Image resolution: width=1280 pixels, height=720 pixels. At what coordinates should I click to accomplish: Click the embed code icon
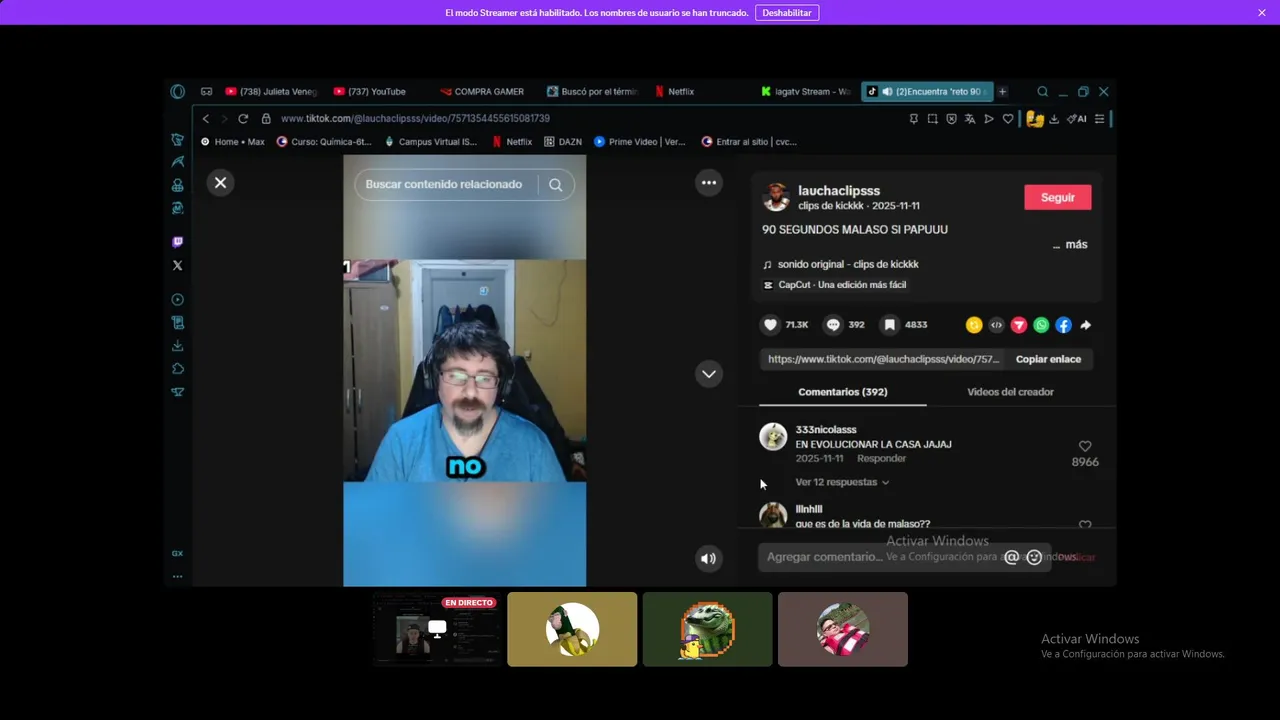pos(996,325)
